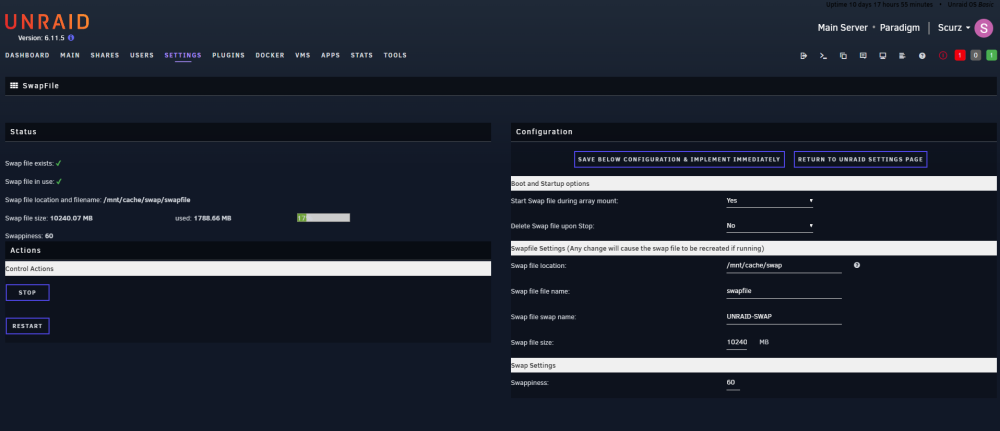This screenshot has width=1000, height=431.
Task: Click the help icon beside Swap file location
Action: [x=857, y=265]
